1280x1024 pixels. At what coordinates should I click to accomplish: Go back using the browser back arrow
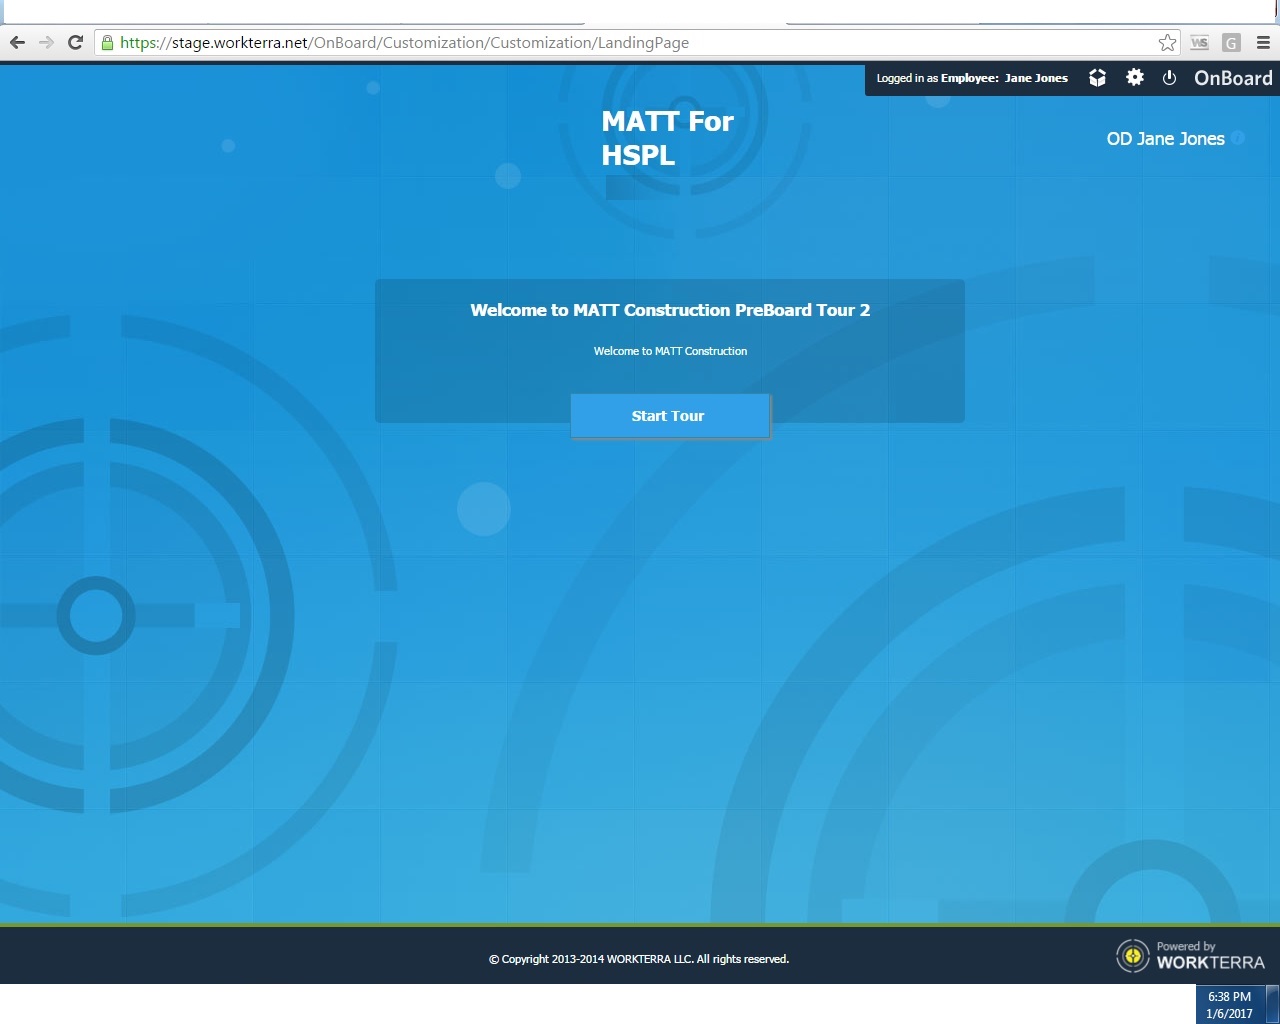(17, 43)
